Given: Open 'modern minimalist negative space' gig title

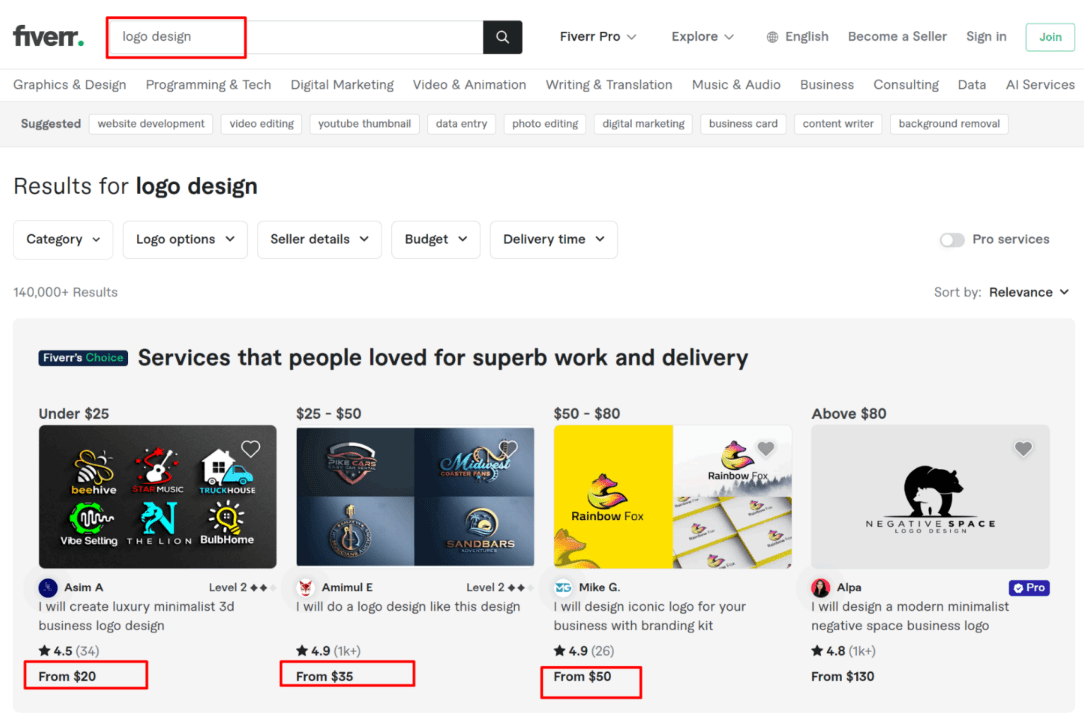Looking at the screenshot, I should tap(910, 616).
